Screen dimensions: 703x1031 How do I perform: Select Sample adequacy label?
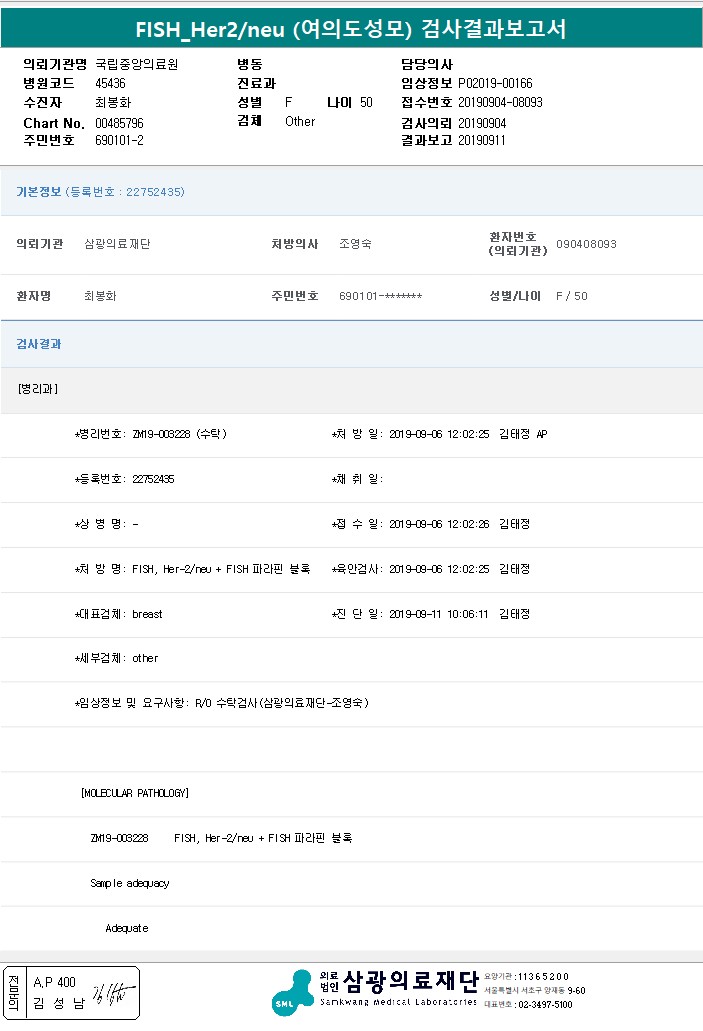130,883
